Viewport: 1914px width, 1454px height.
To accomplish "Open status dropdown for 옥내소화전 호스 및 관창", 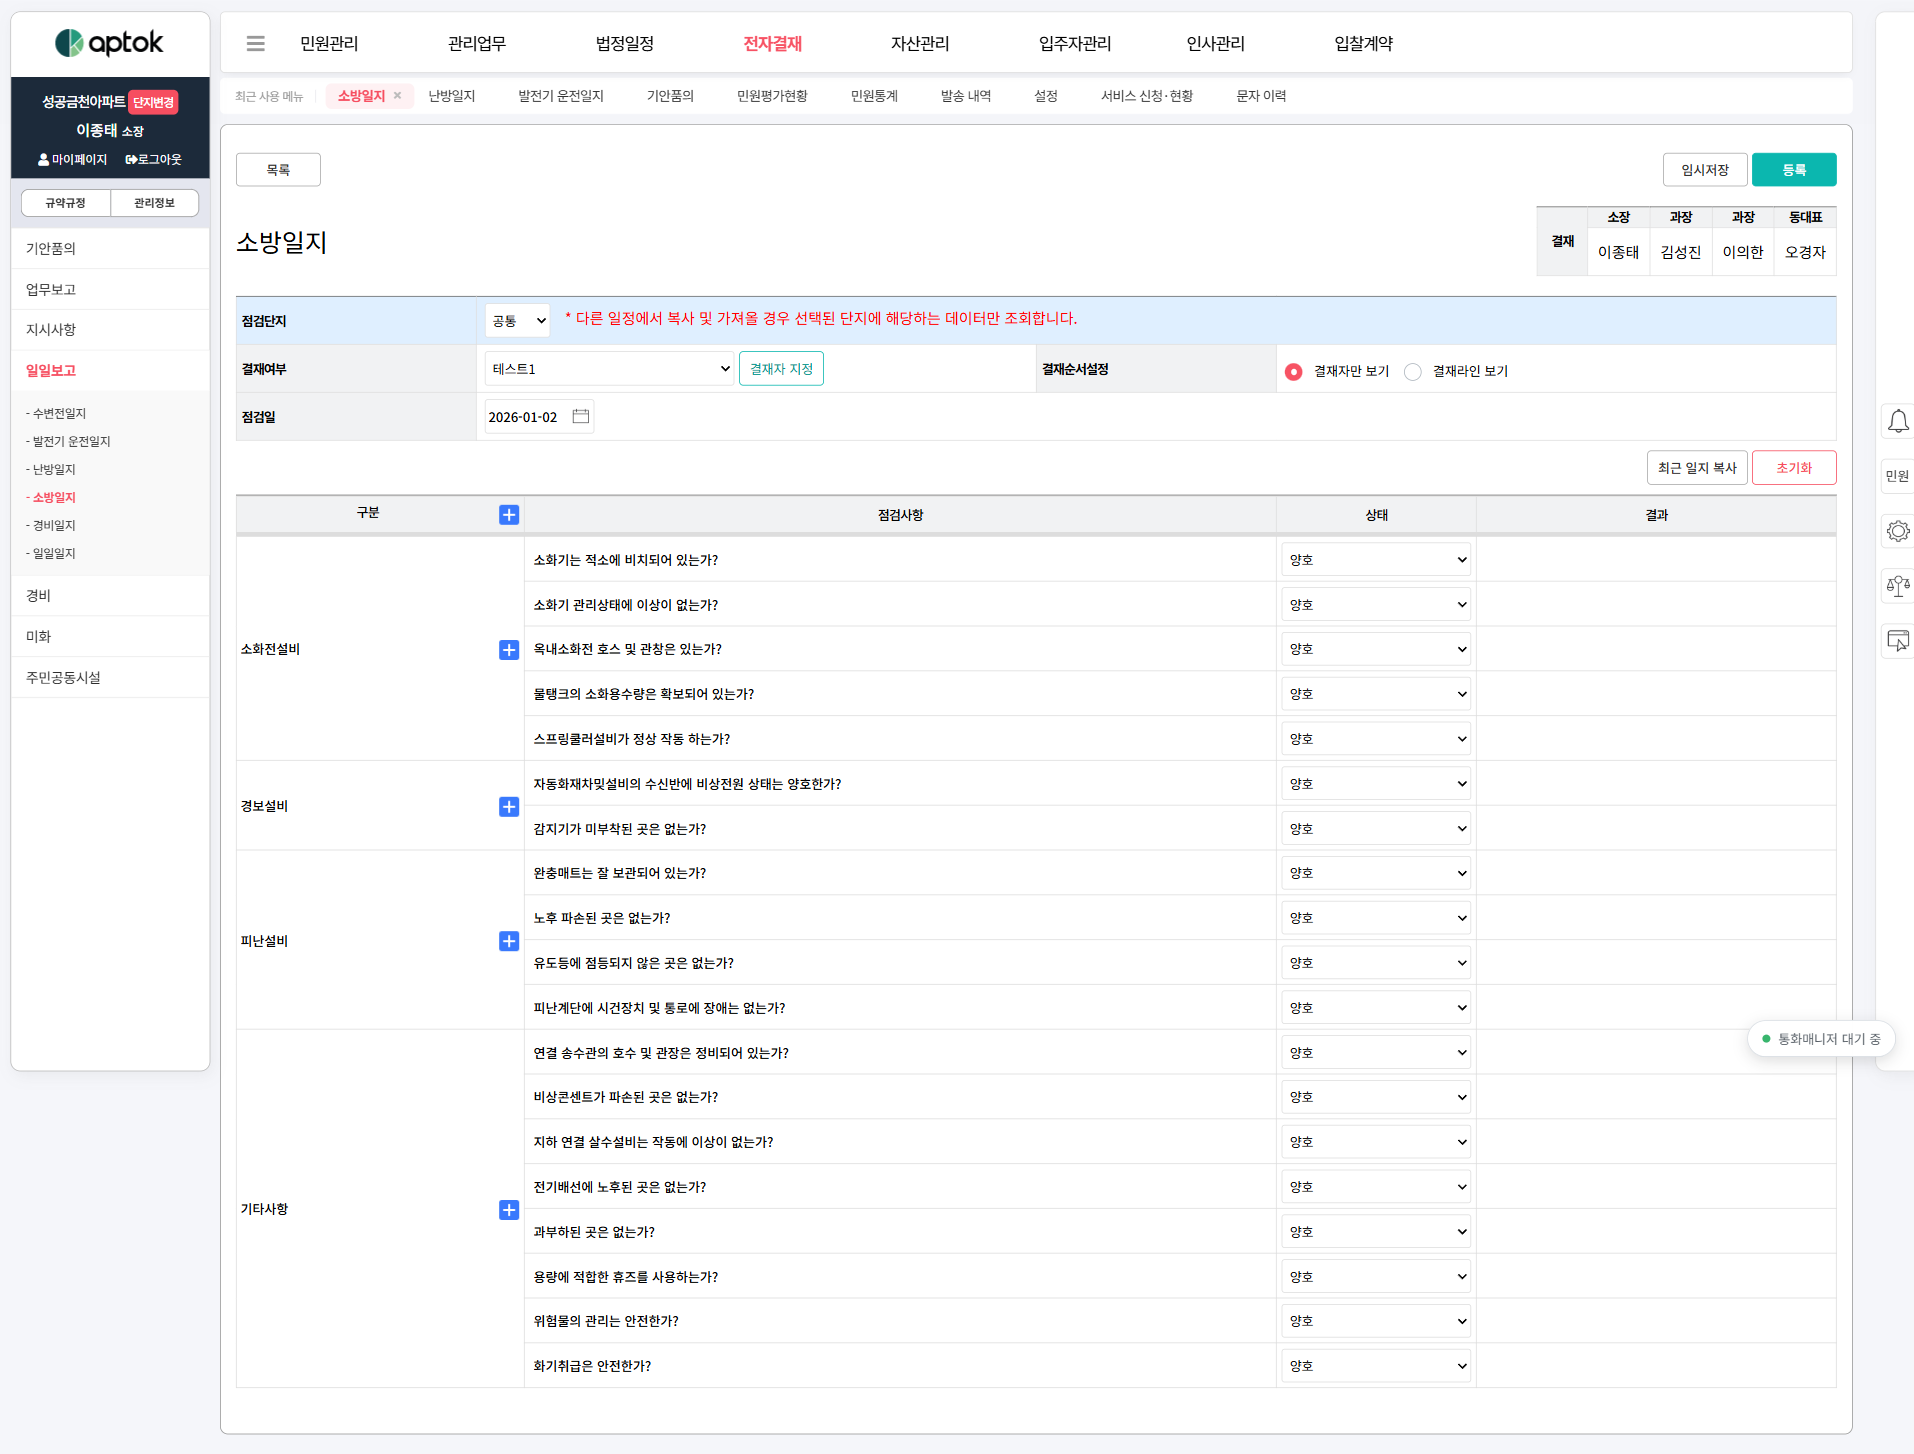I will coord(1376,649).
